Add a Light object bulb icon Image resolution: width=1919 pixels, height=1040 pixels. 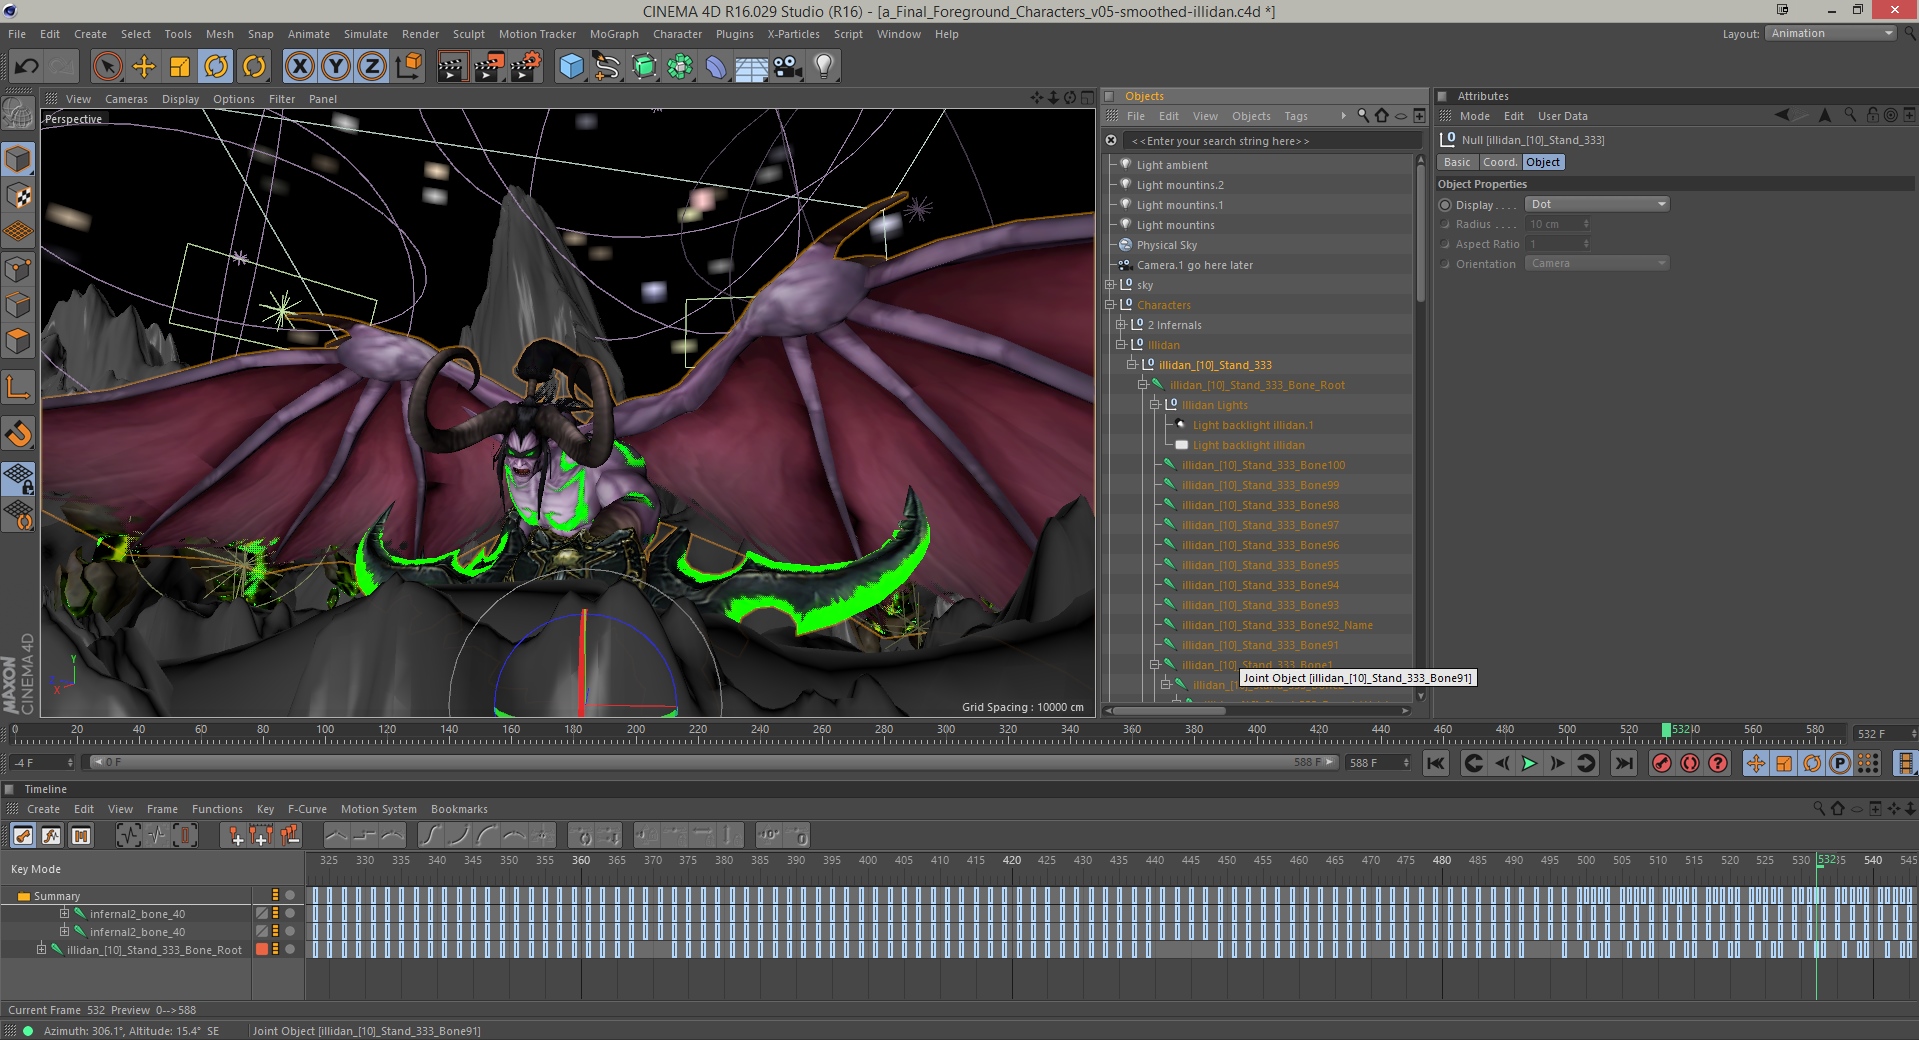[824, 67]
